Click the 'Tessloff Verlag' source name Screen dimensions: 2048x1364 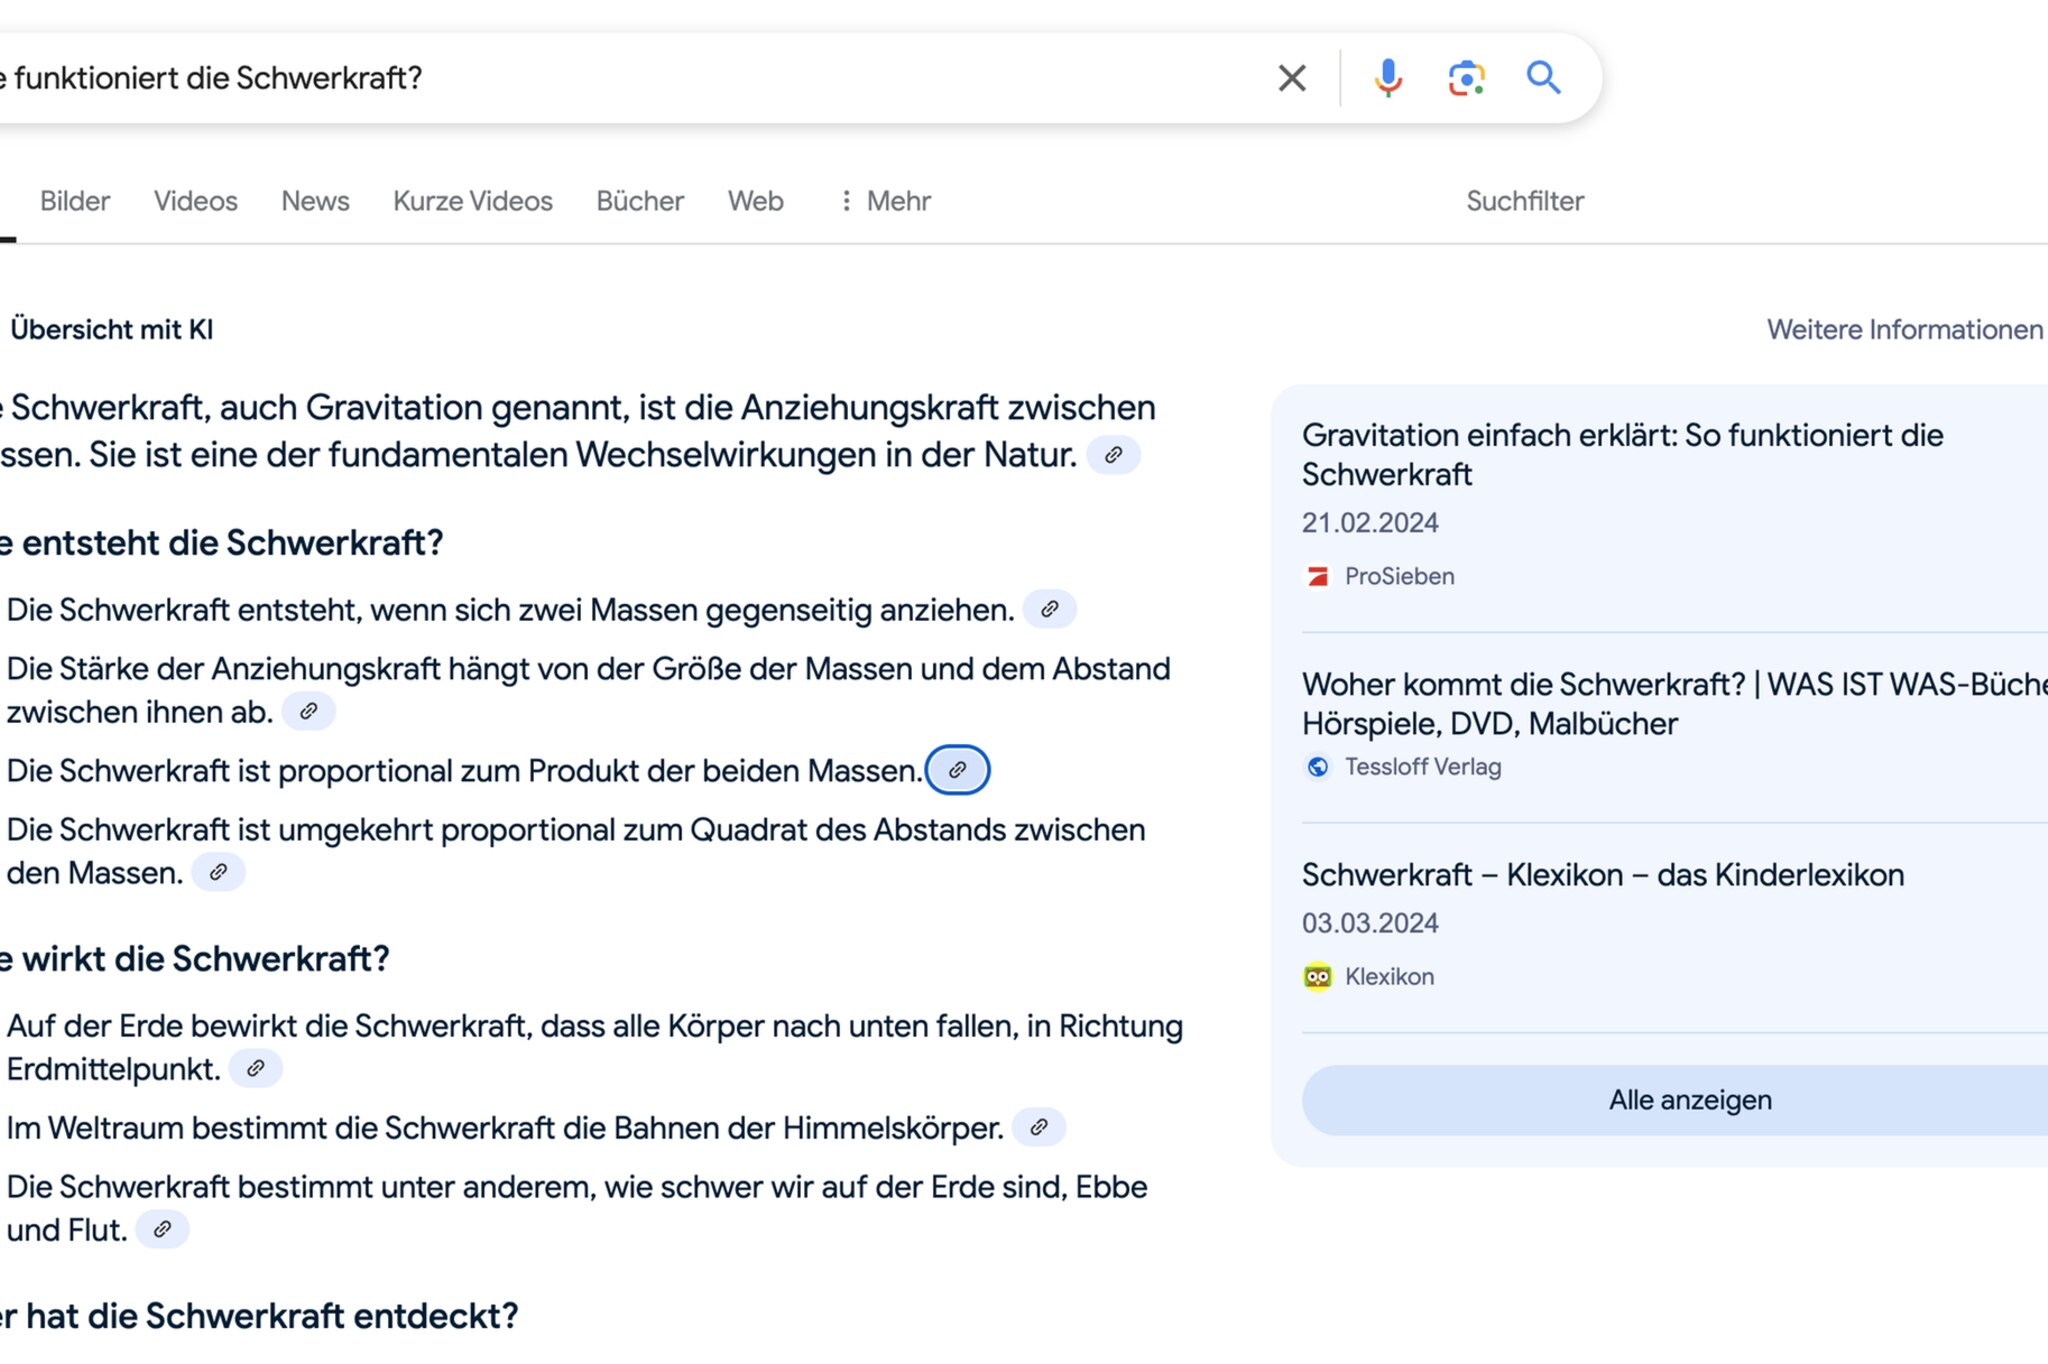(1423, 767)
